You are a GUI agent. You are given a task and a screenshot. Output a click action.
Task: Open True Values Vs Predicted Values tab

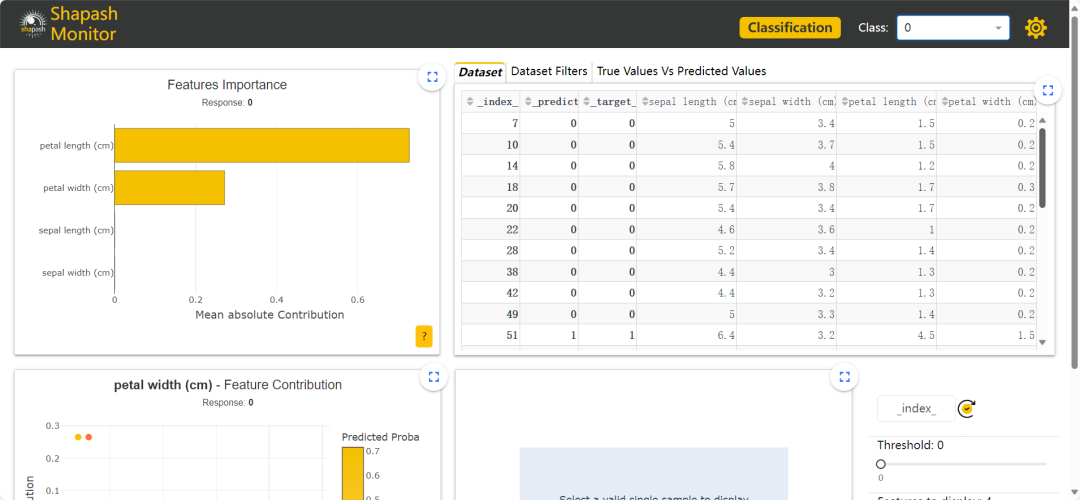coord(681,72)
